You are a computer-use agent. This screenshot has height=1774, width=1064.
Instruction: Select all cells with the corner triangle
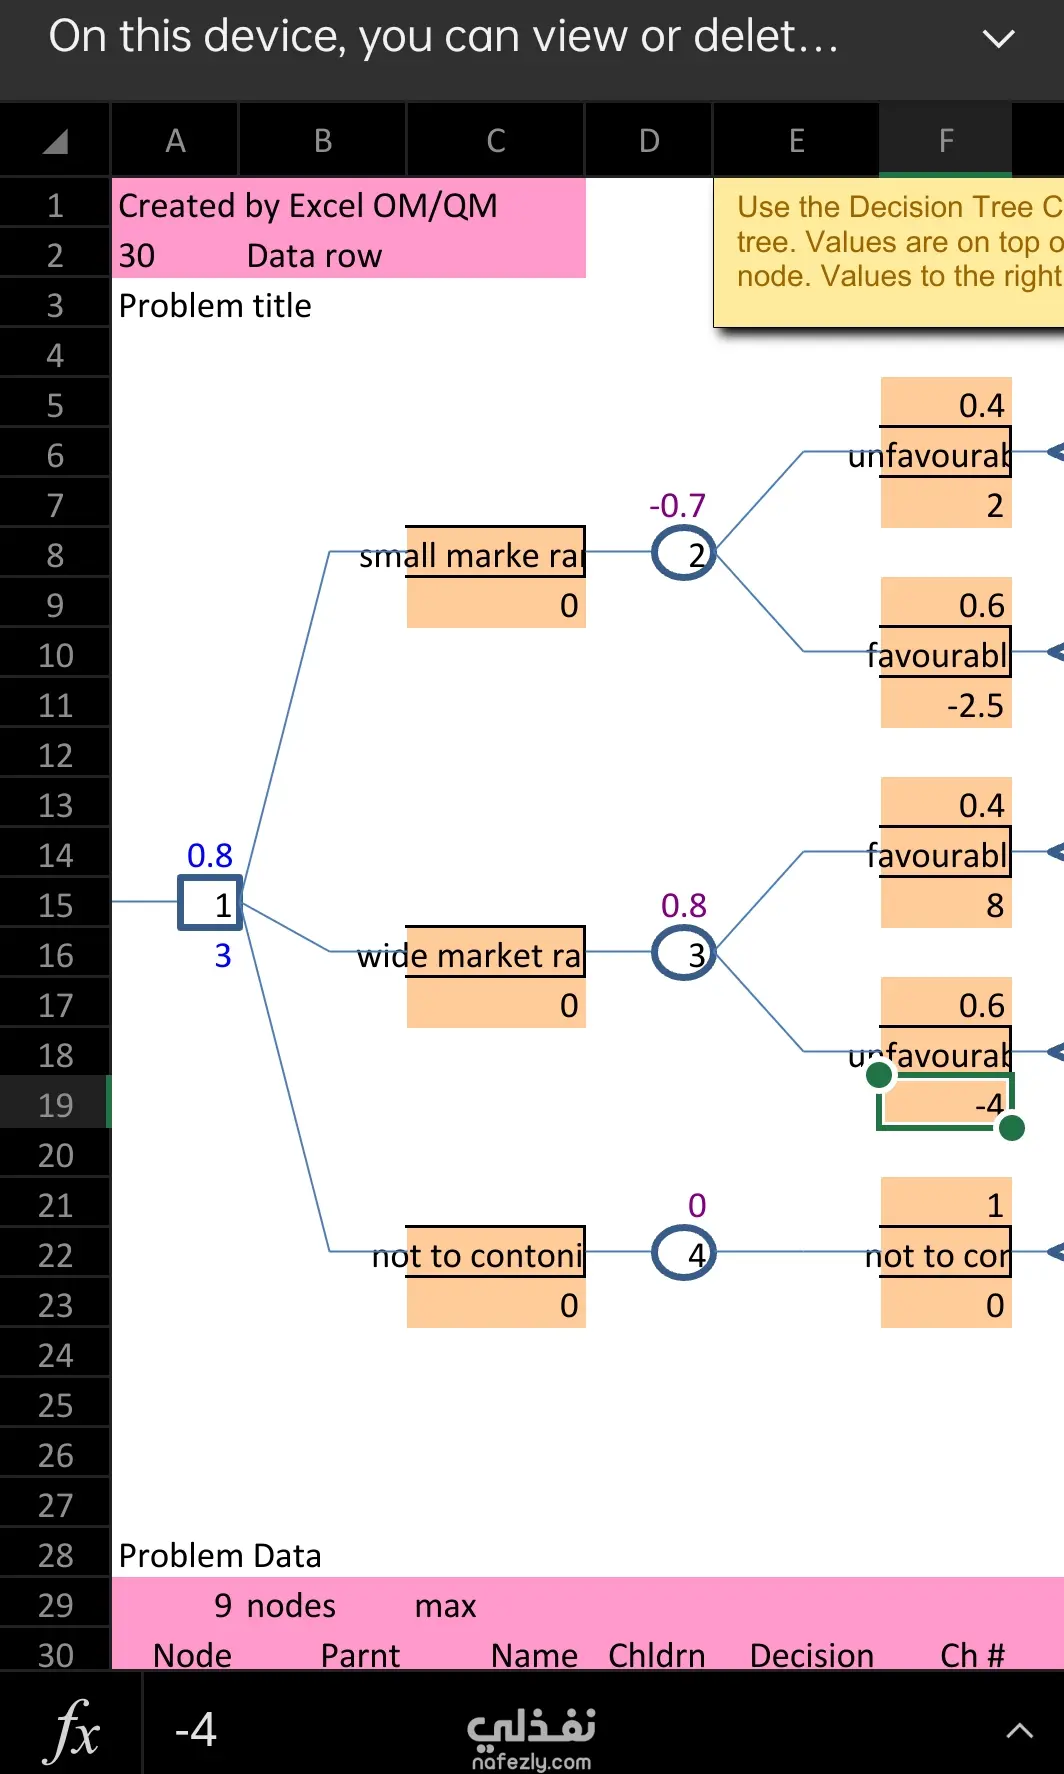click(55, 141)
